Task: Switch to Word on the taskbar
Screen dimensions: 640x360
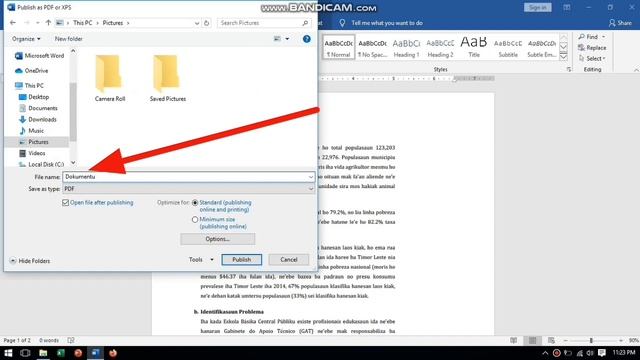Action: 96,353
